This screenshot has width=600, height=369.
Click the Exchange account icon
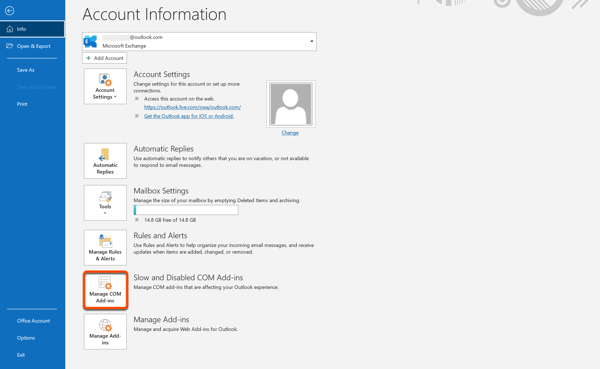point(91,41)
